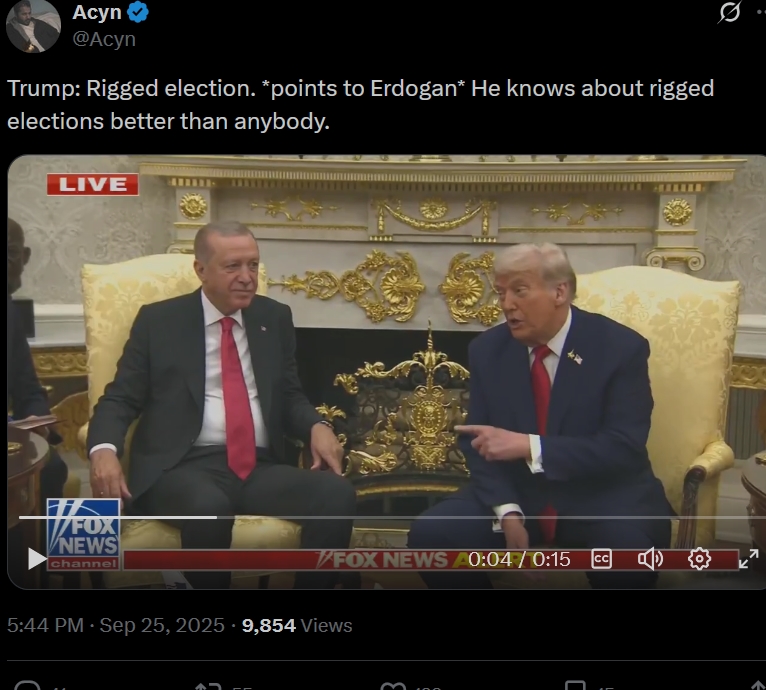Open the more options menu on post

pyautogui.click(x=761, y=12)
